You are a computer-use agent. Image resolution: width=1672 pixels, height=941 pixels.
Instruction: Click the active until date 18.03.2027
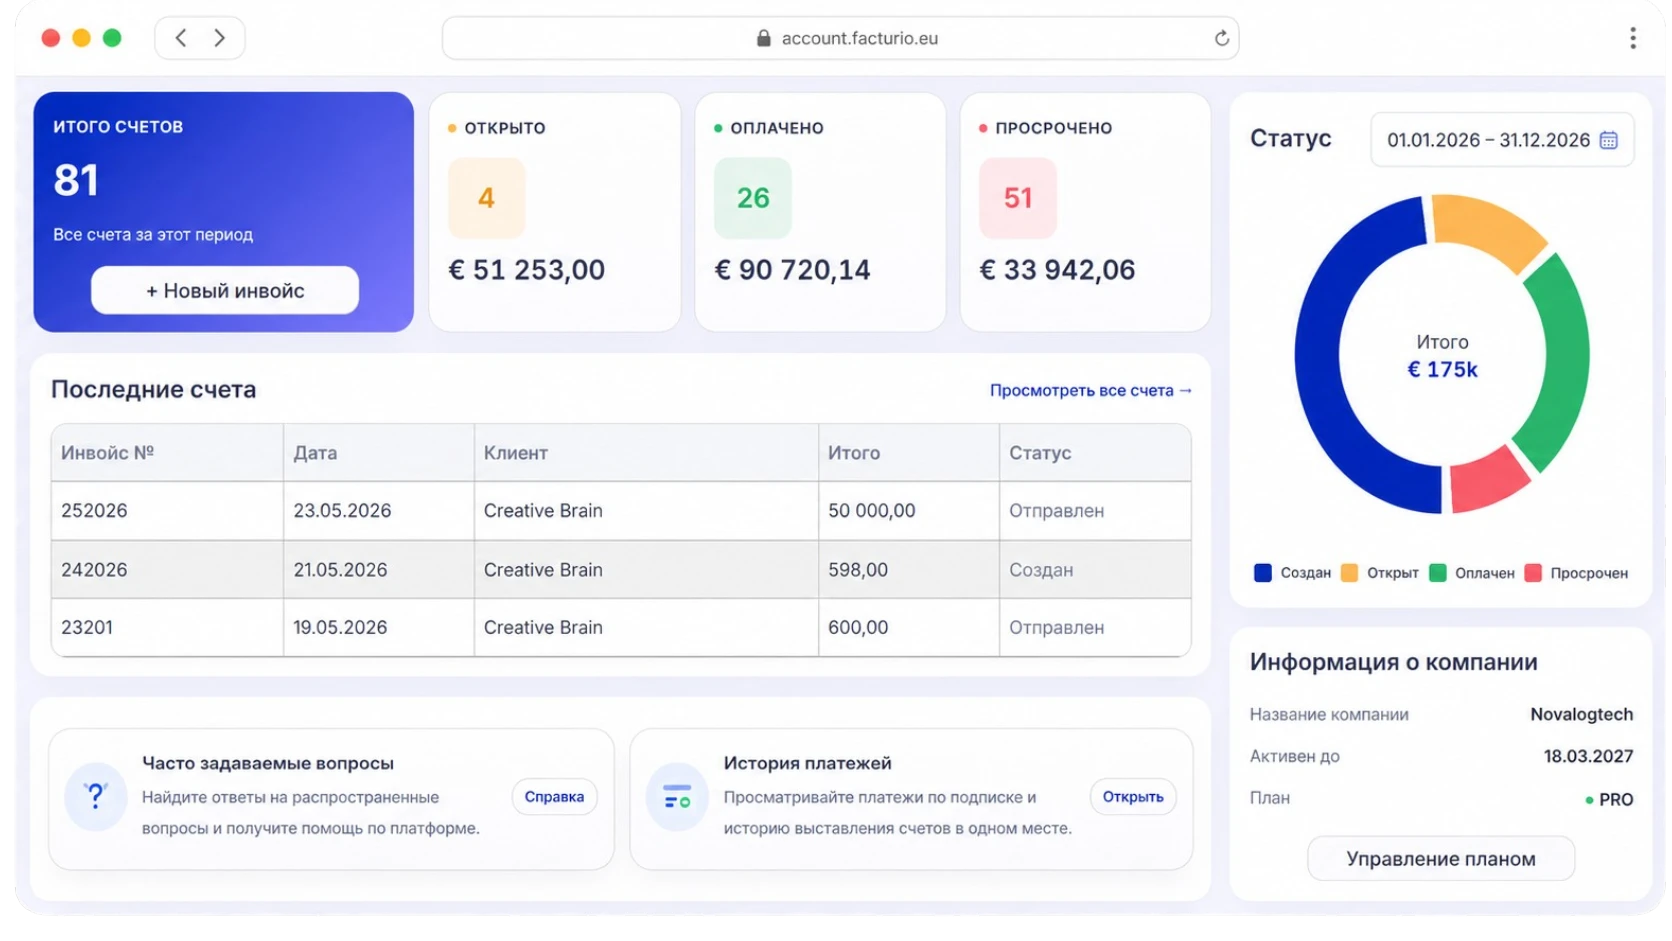click(1588, 756)
